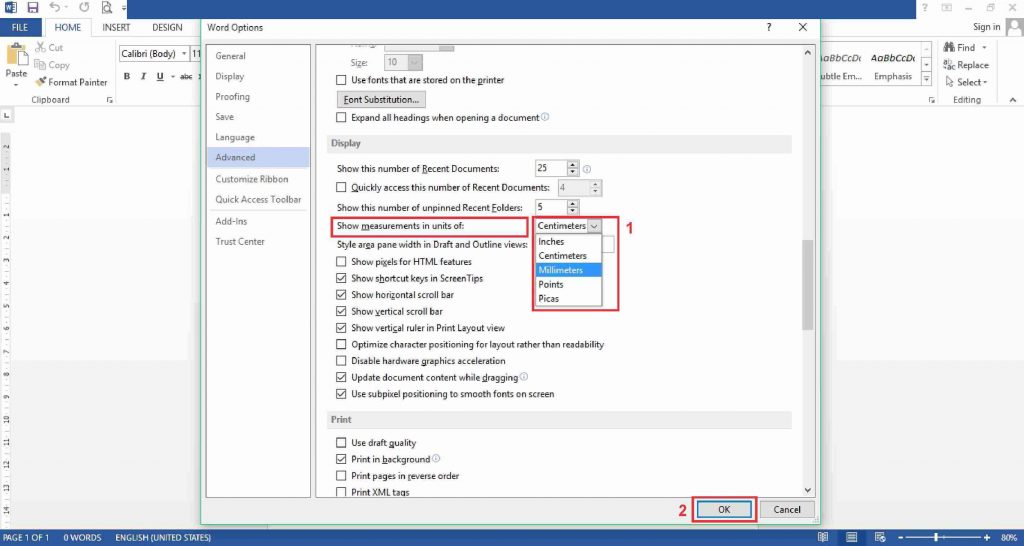
Task: Toggle Show vertical ruler in Print Layout view
Action: (341, 328)
